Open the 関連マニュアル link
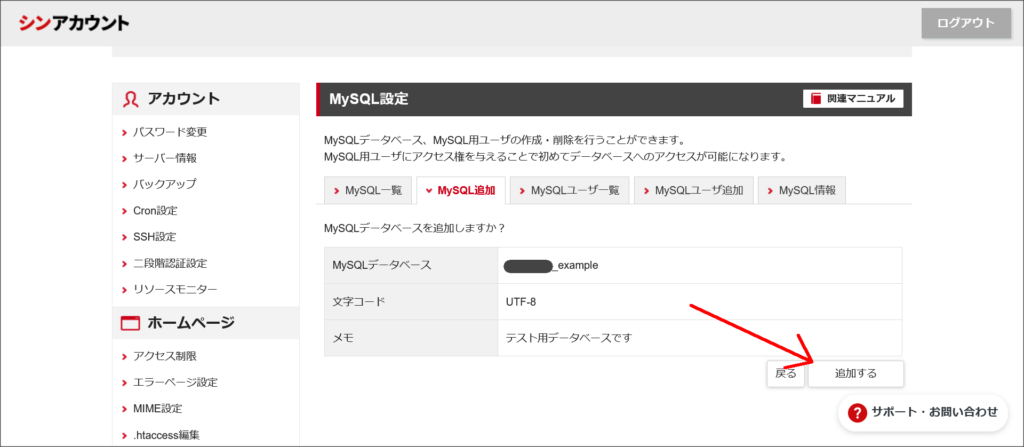The image size is (1024, 447). pos(853,99)
